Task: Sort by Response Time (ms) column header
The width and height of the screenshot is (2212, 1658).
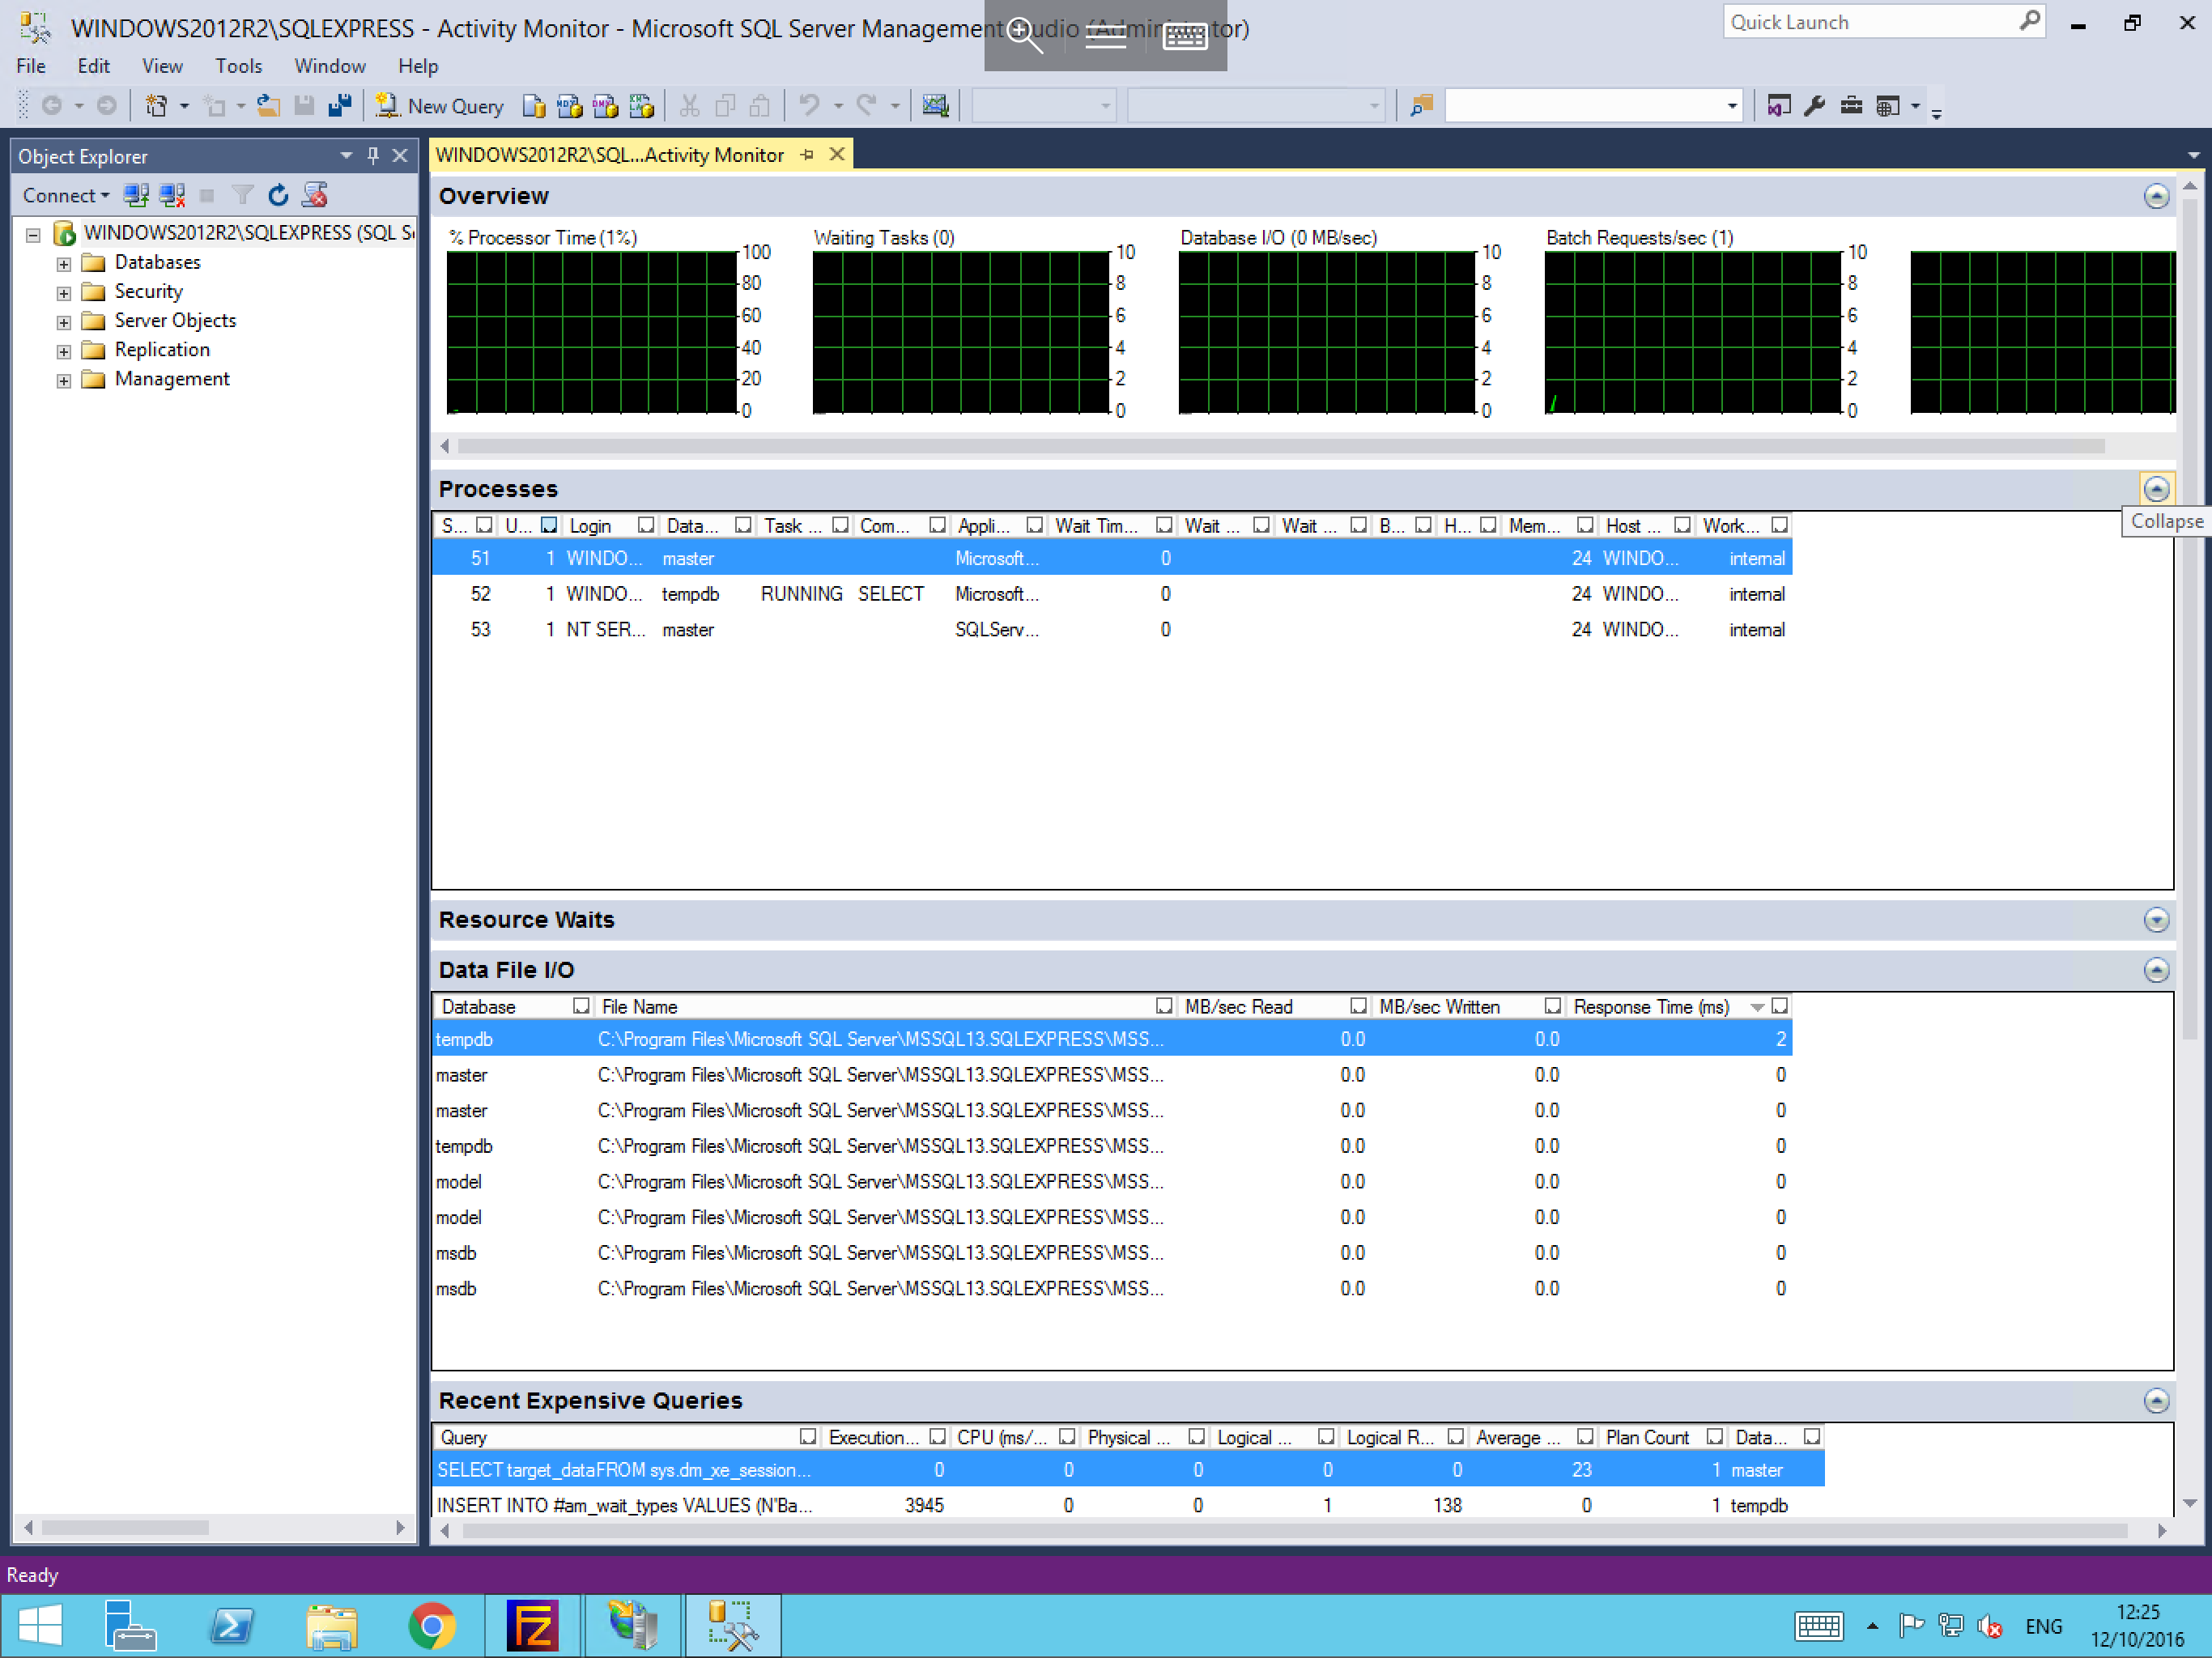Action: click(x=1652, y=1006)
